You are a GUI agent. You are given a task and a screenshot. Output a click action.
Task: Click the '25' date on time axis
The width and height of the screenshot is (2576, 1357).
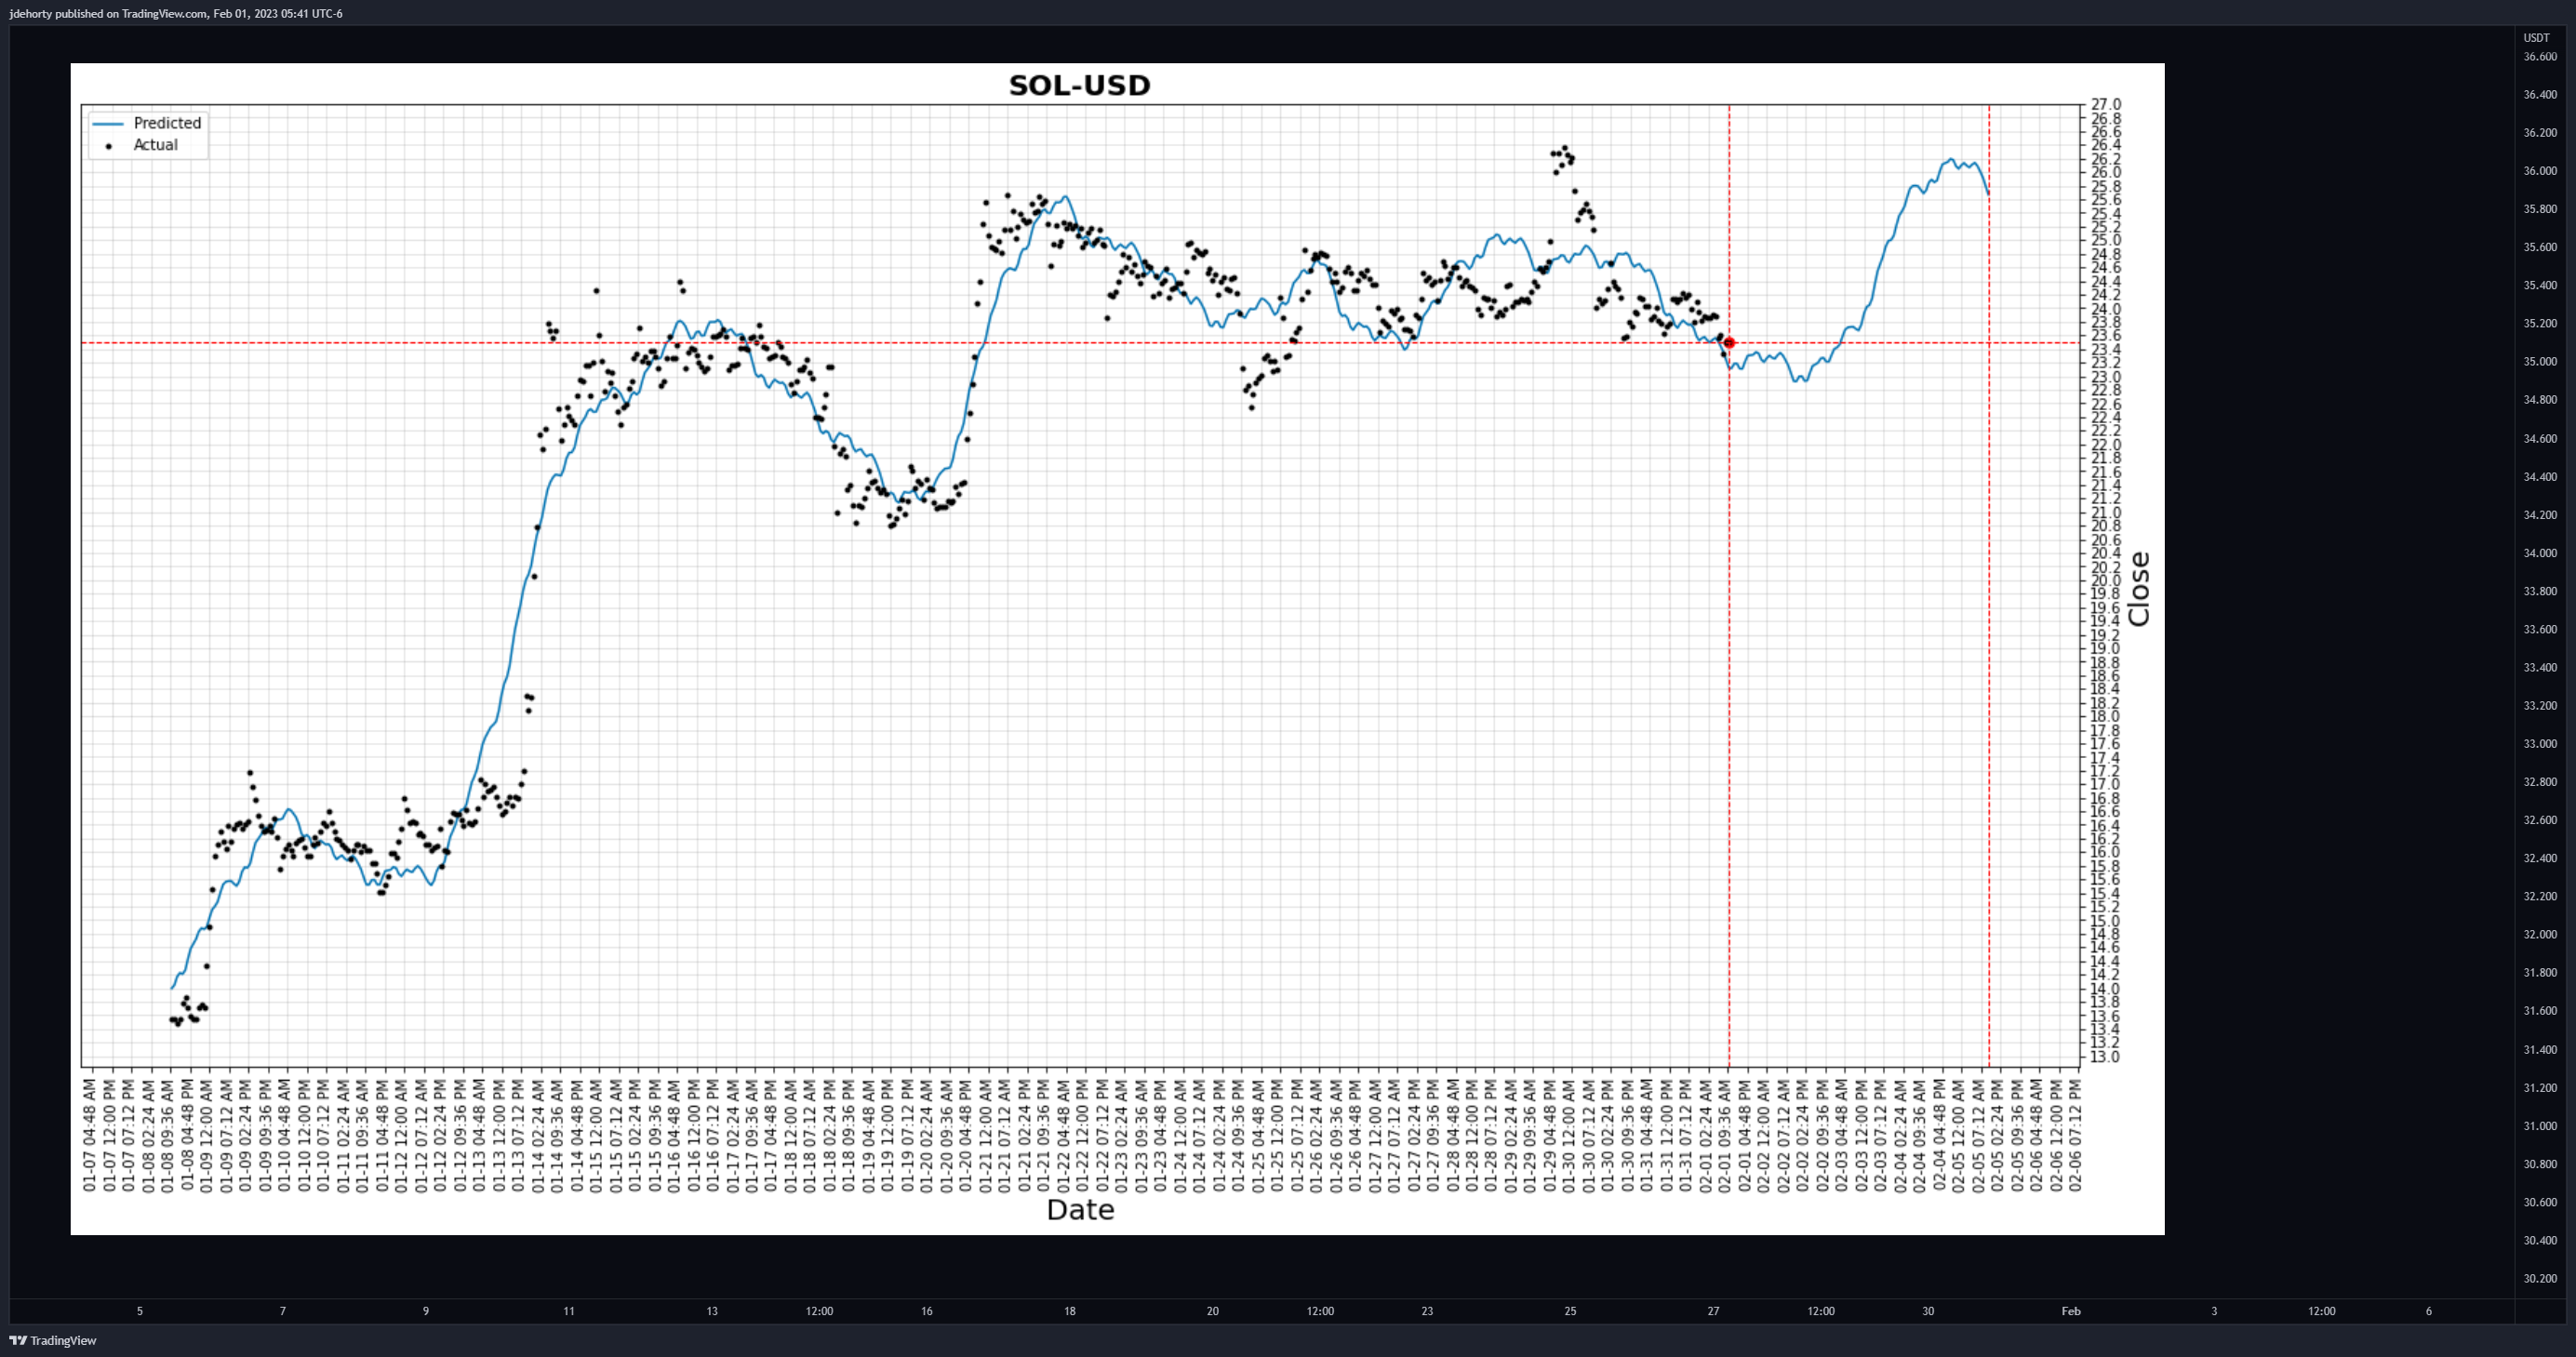pyautogui.click(x=1571, y=1311)
